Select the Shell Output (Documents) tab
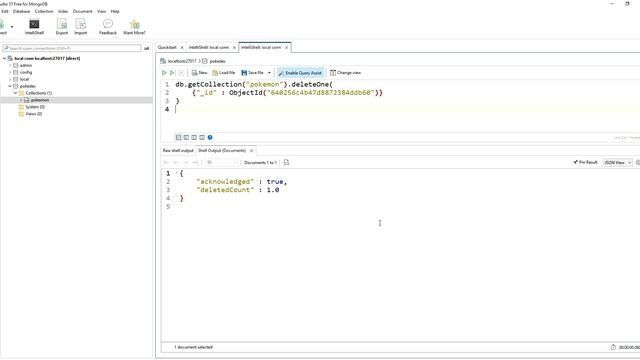The image size is (640, 360). click(x=222, y=151)
